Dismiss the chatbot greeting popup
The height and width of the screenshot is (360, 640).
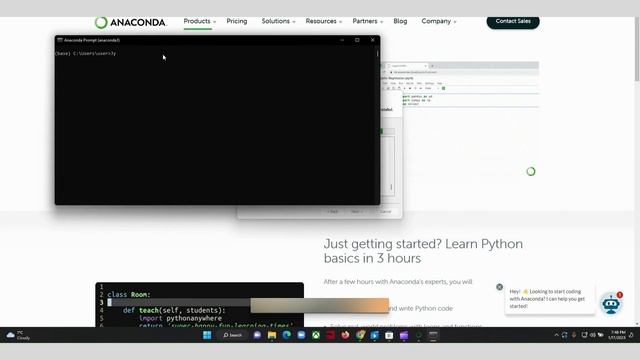click(499, 287)
